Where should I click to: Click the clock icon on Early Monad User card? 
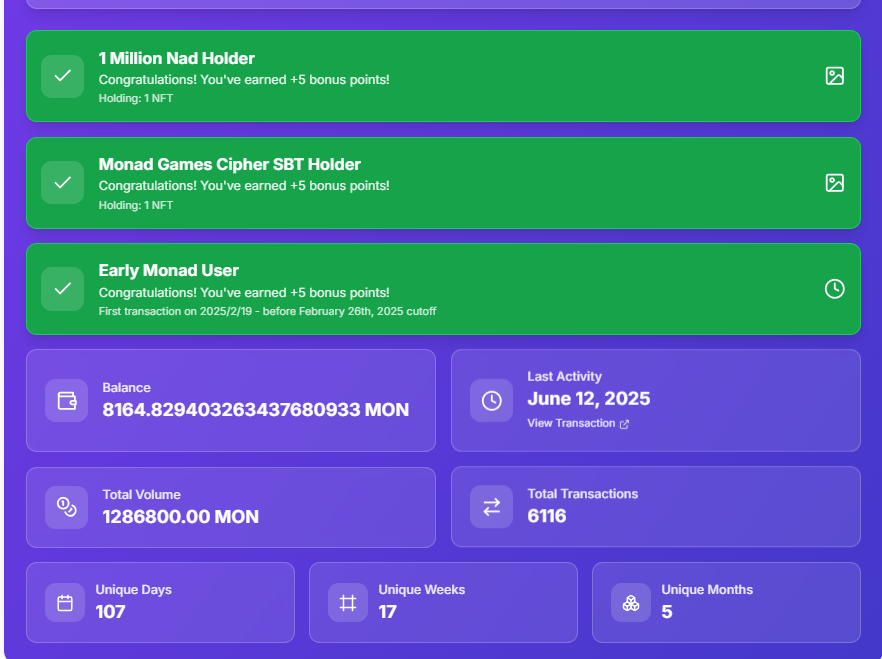pyautogui.click(x=834, y=289)
